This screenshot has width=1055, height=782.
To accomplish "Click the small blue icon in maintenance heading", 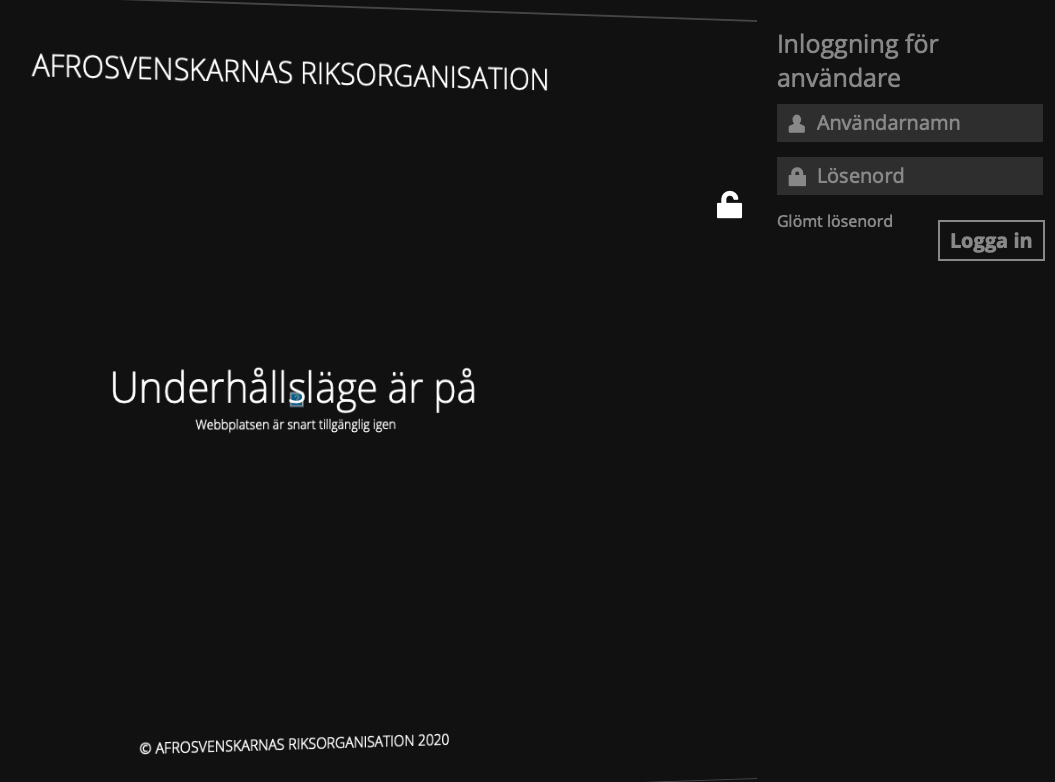I will [297, 399].
